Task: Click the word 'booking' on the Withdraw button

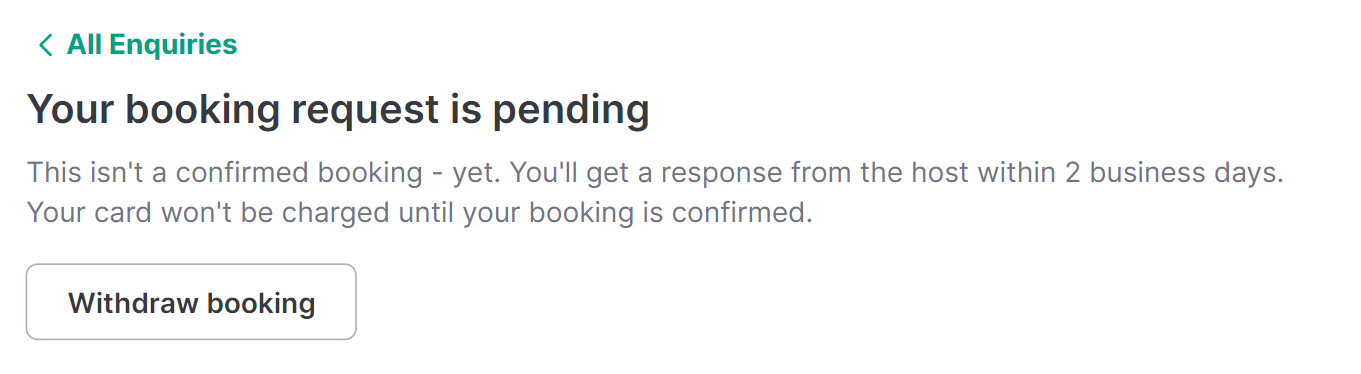Action: 253,303
